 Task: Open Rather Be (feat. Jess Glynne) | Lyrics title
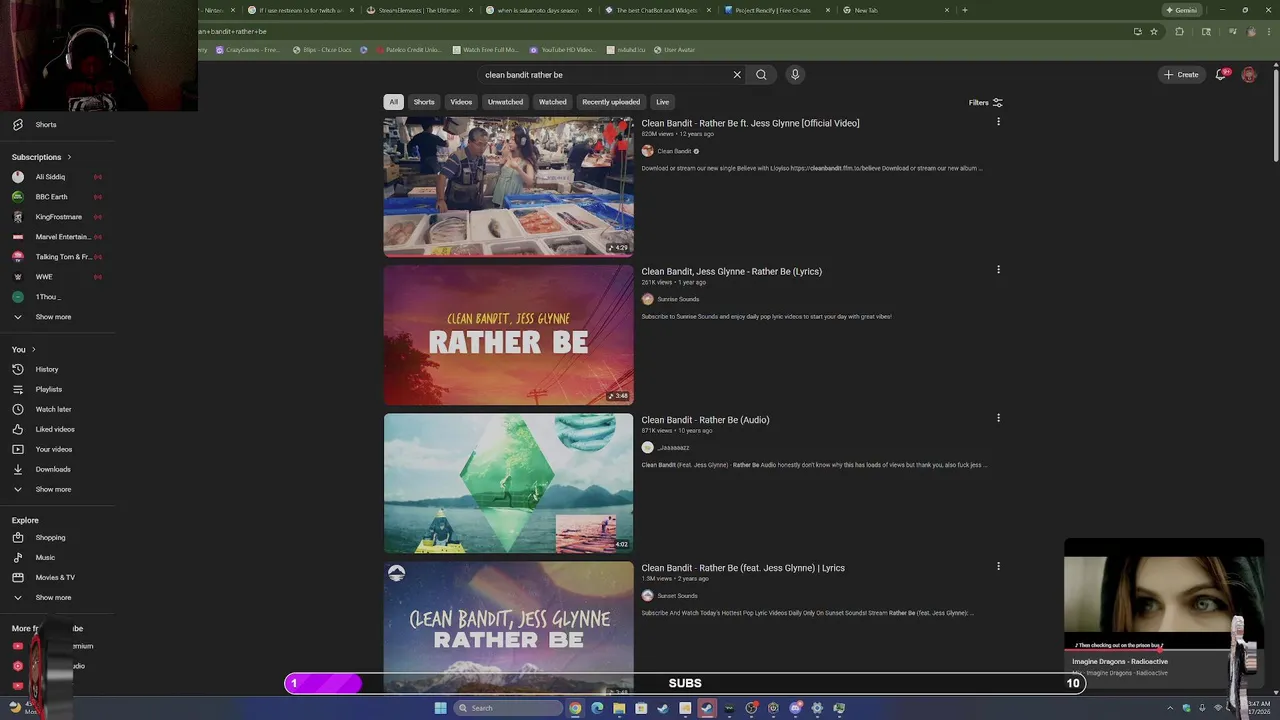click(743, 568)
